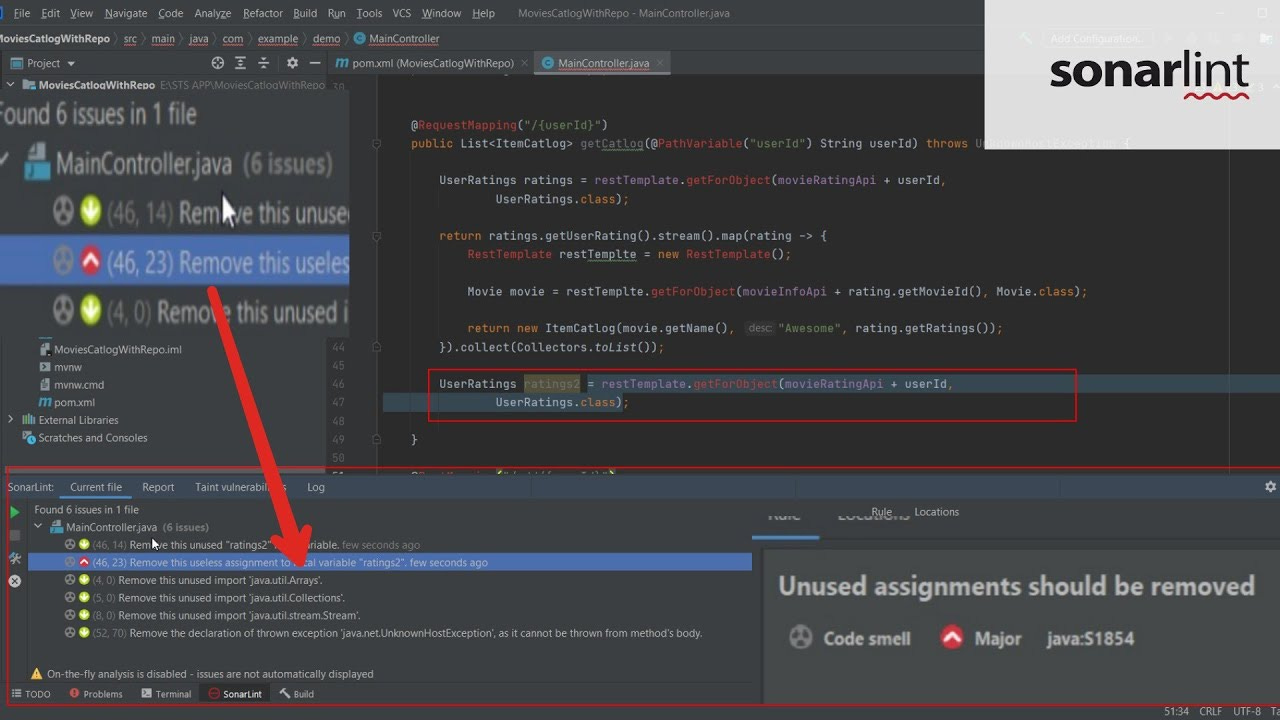Open Project view options gear
This screenshot has width=1280, height=720.
tap(292, 63)
